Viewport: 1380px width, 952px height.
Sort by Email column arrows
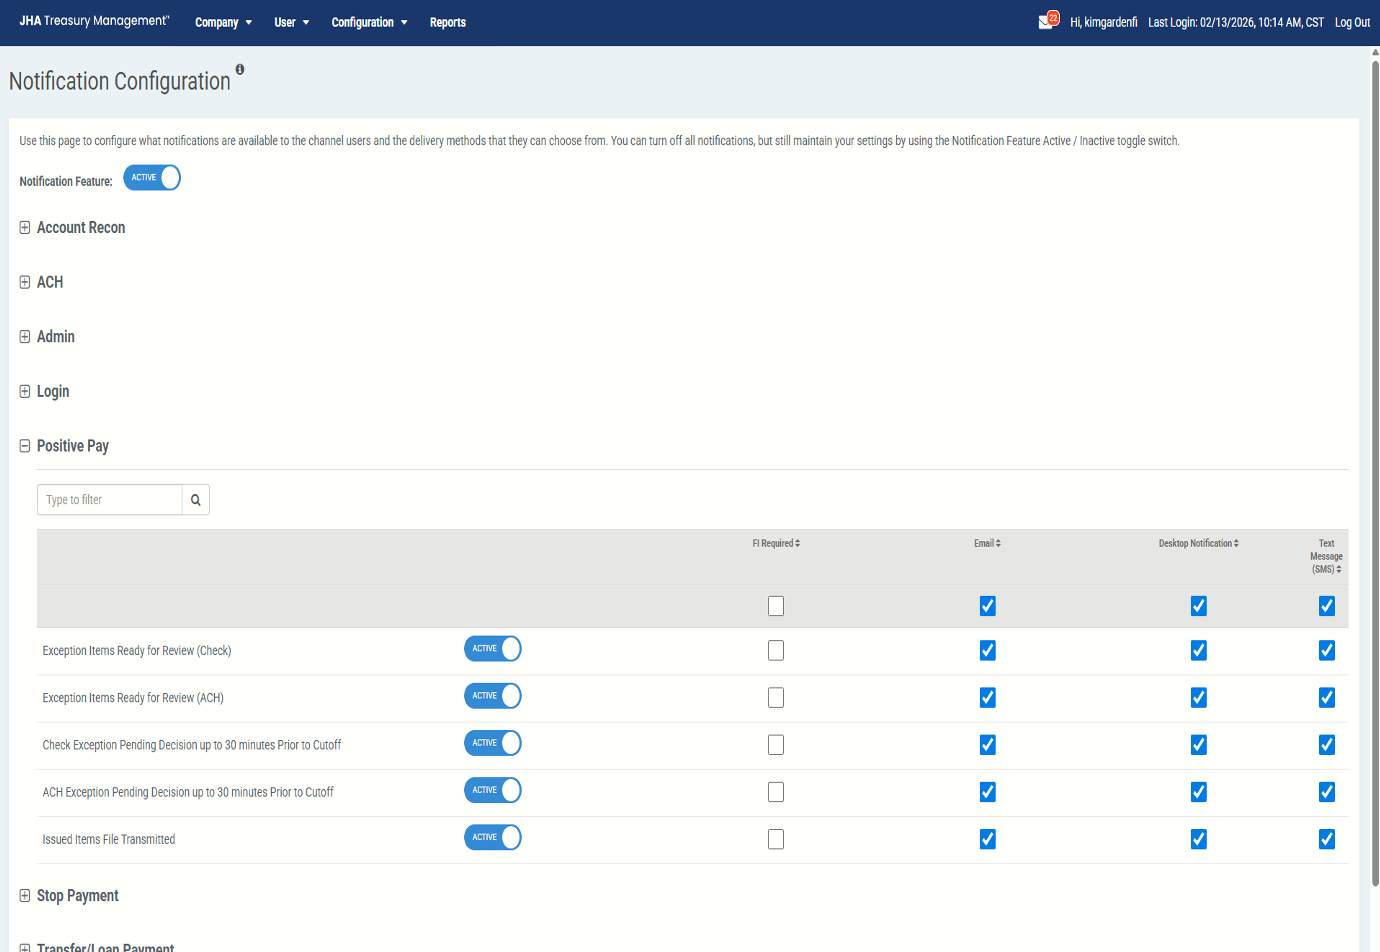pos(998,544)
